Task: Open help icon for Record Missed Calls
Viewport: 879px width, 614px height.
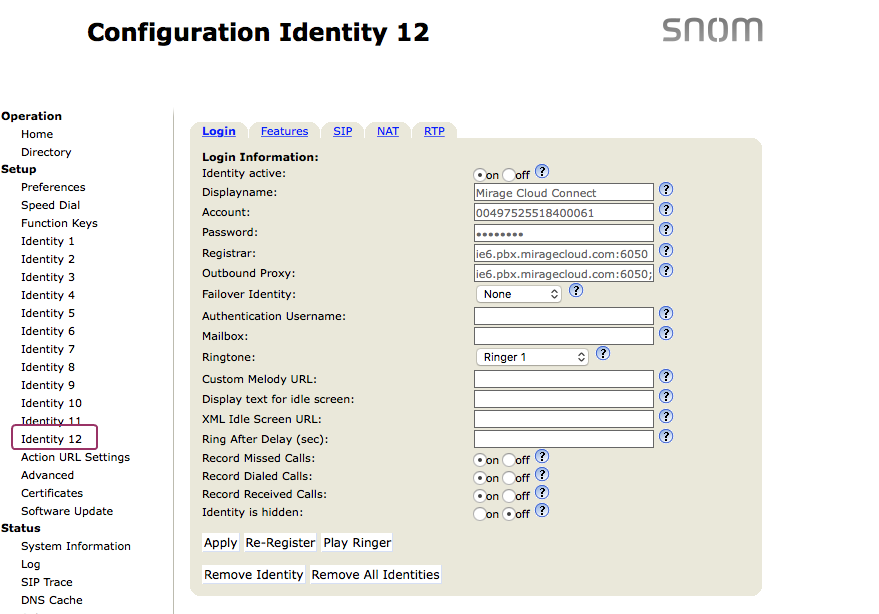Action: pyautogui.click(x=542, y=456)
